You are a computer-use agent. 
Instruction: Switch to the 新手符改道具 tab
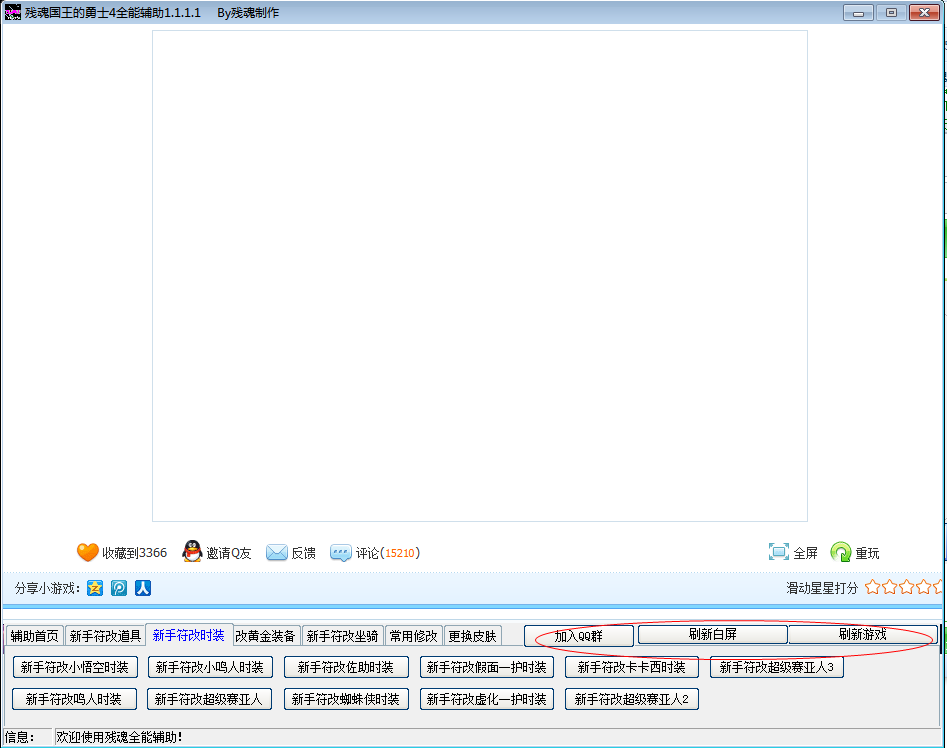point(105,636)
